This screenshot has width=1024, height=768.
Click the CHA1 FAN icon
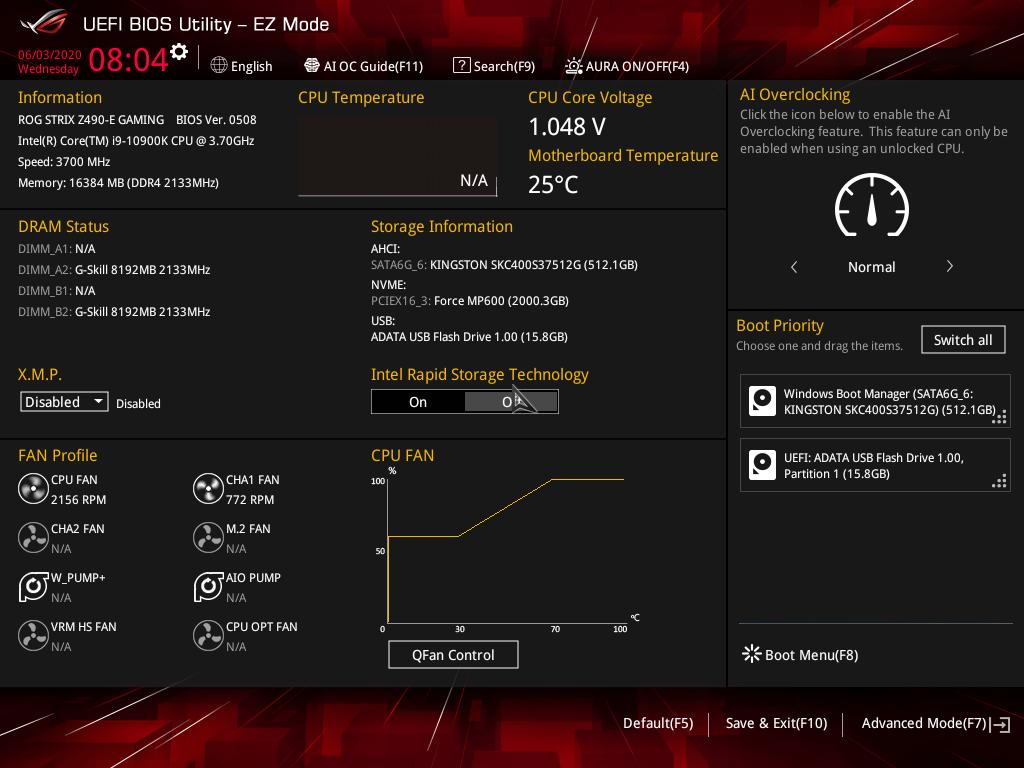[x=208, y=488]
